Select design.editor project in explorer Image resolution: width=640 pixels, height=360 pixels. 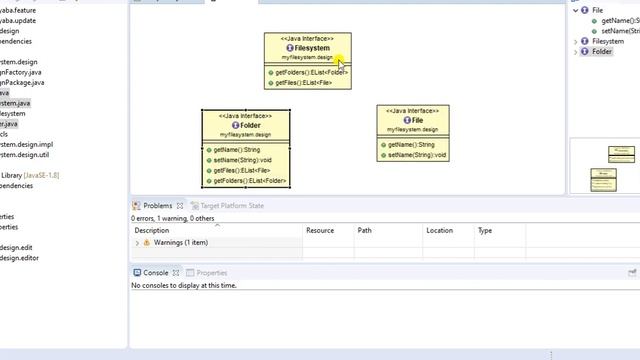point(20,258)
